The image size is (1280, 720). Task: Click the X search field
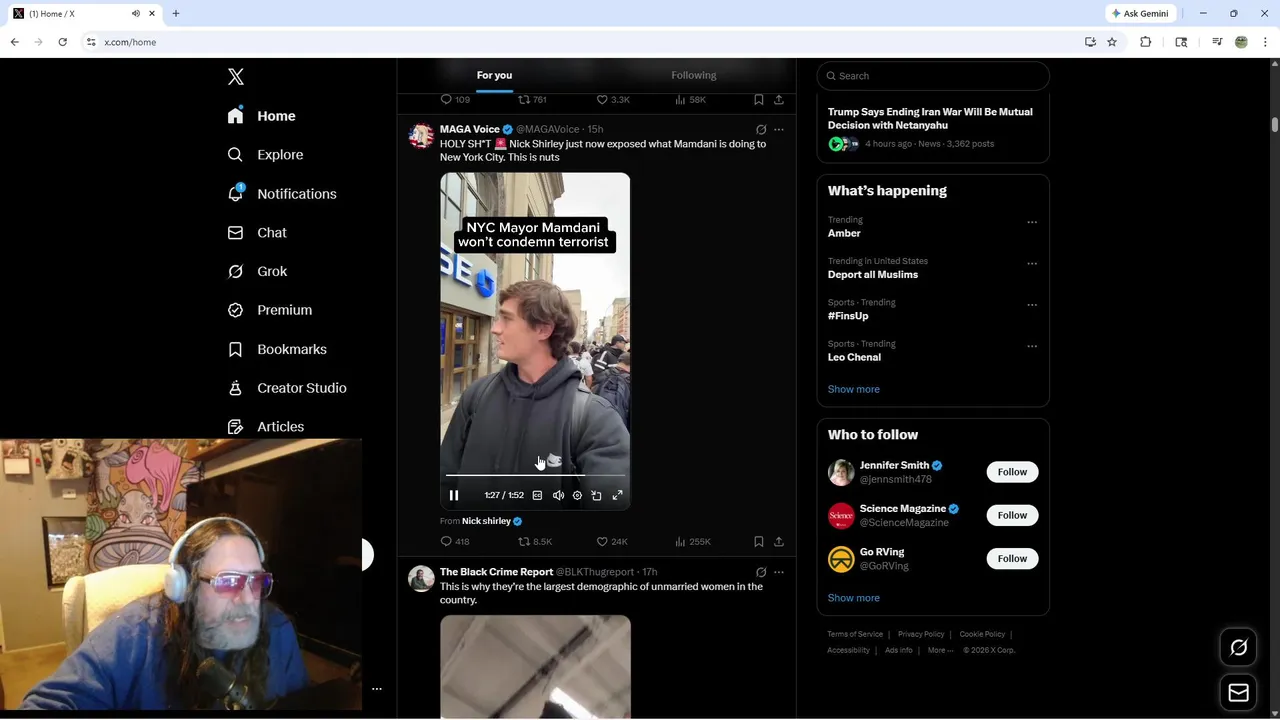[x=933, y=76]
